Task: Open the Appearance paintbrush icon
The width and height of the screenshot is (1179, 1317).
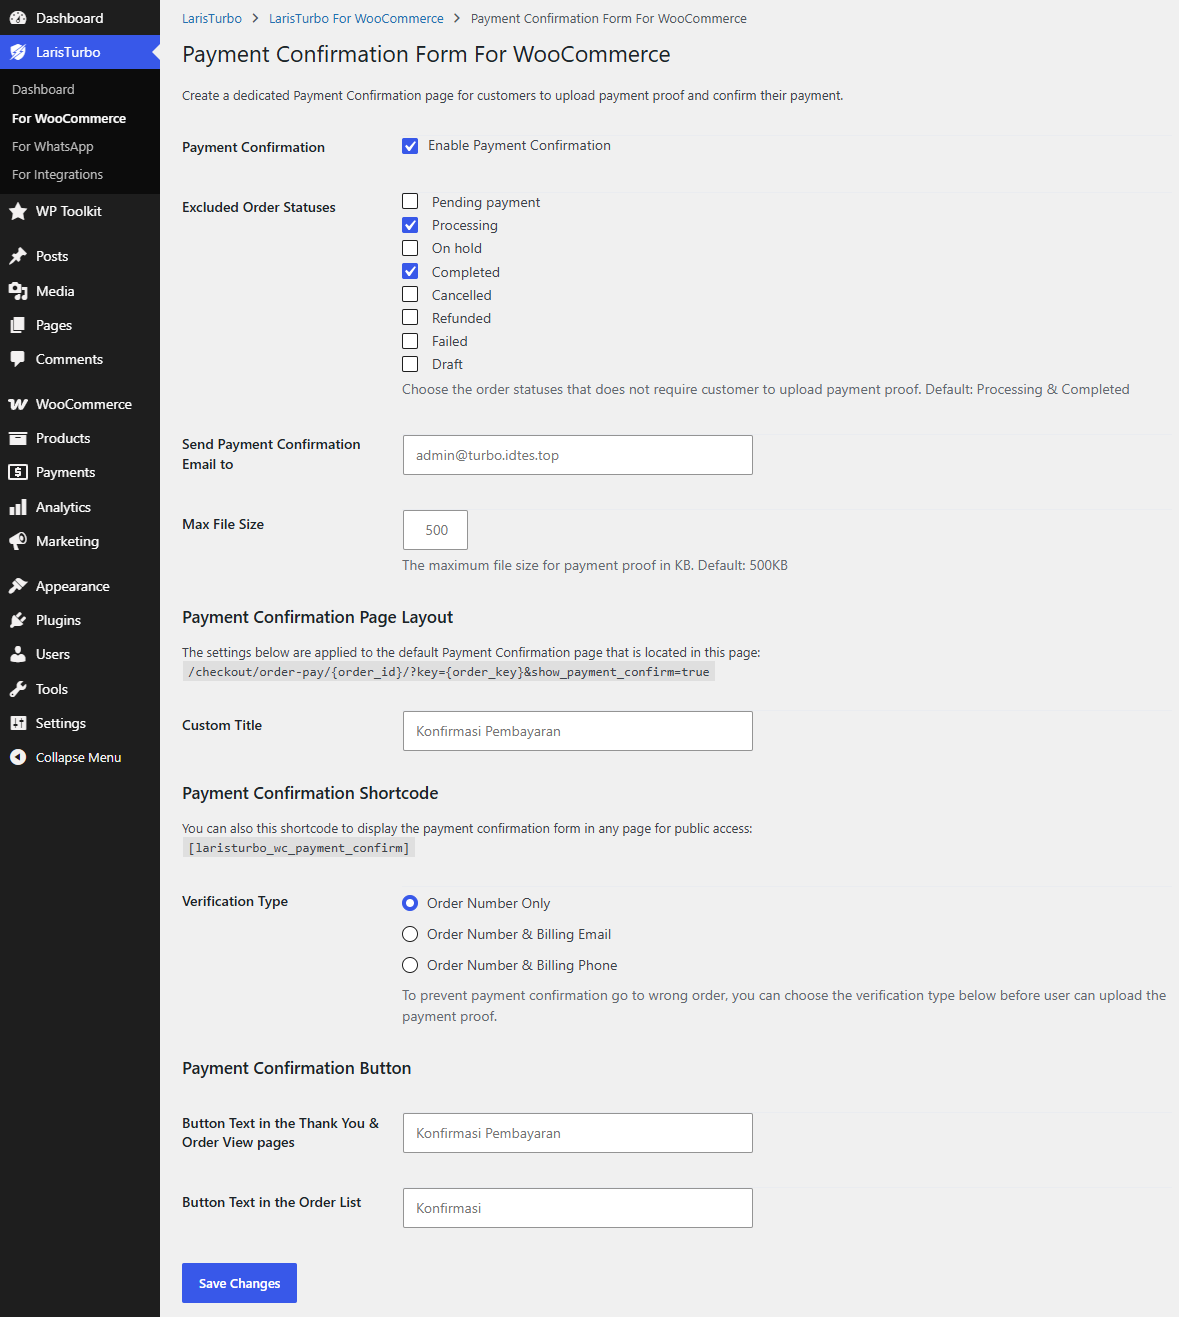Action: click(x=18, y=586)
